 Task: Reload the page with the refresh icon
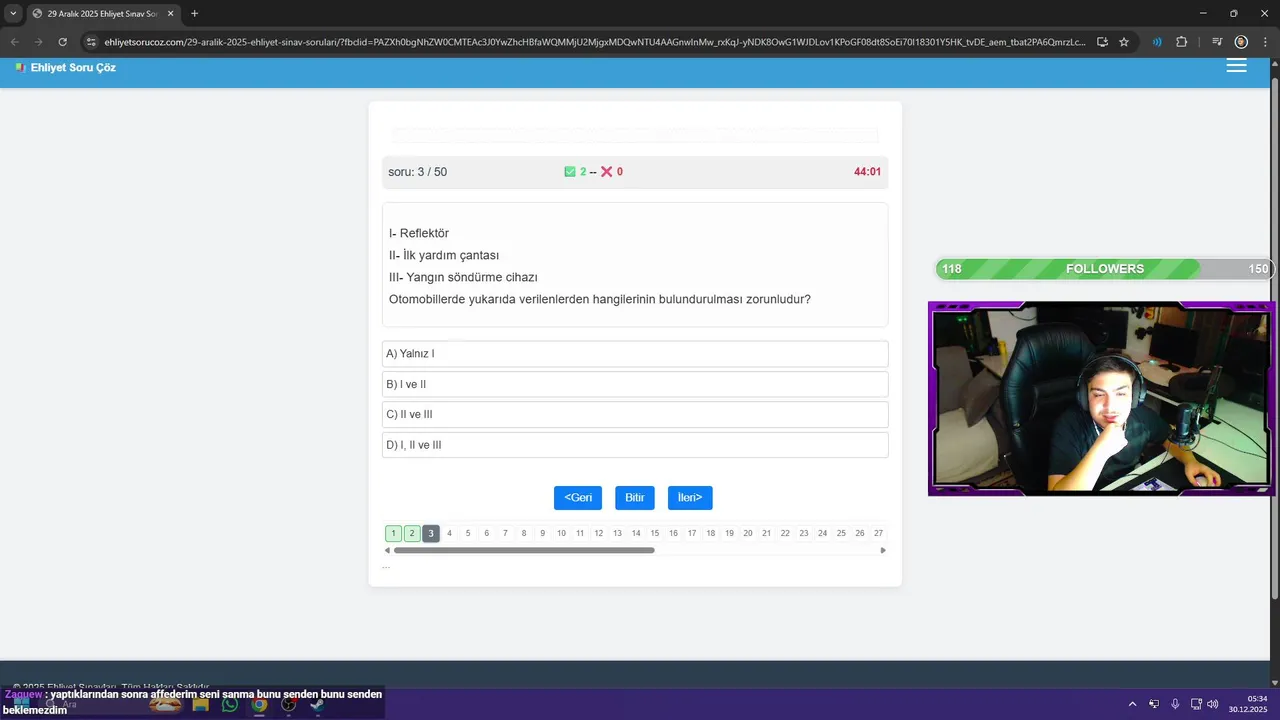pos(62,42)
